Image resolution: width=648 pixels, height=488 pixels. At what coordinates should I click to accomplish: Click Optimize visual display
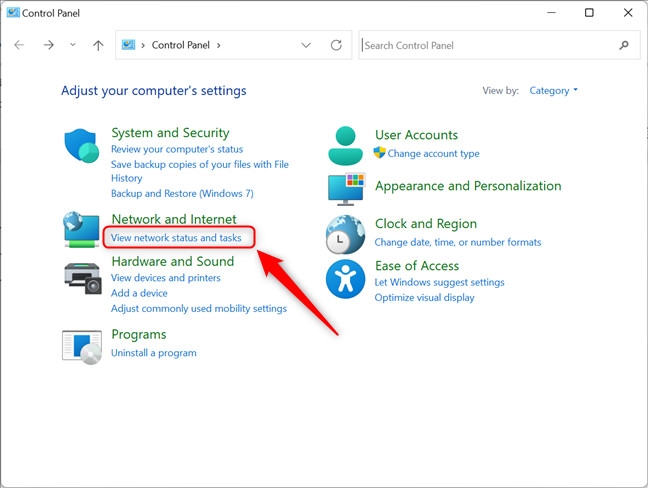point(424,298)
